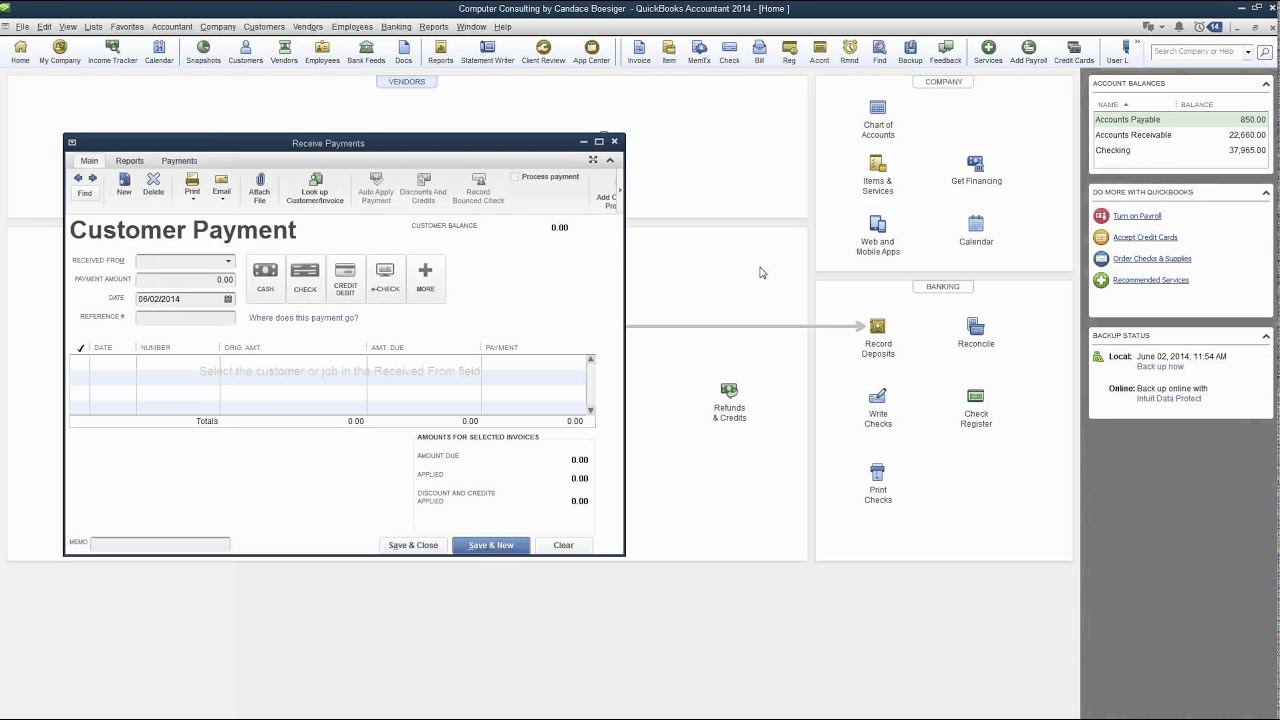
Task: Select CASH payment method
Action: (265, 277)
